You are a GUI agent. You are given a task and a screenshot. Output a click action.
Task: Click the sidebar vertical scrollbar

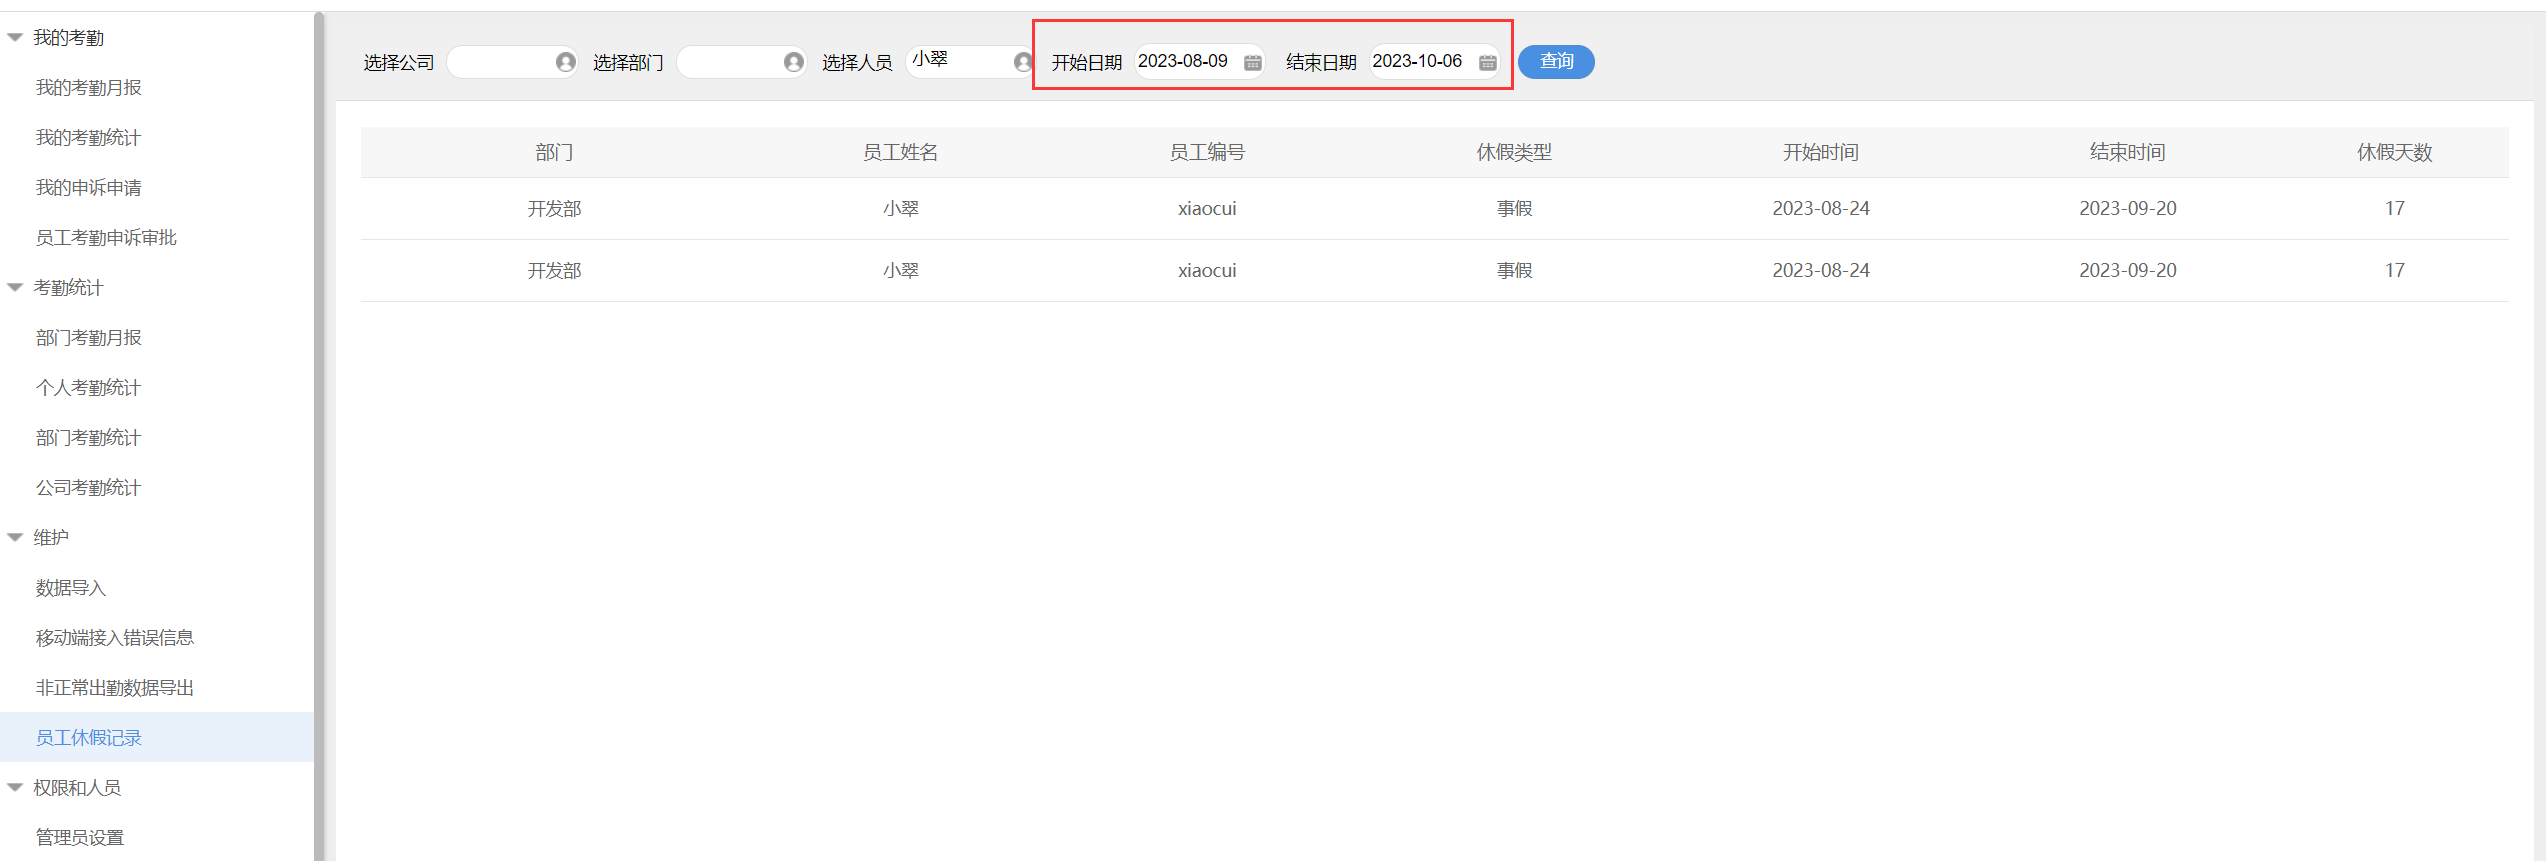[x=319, y=436]
